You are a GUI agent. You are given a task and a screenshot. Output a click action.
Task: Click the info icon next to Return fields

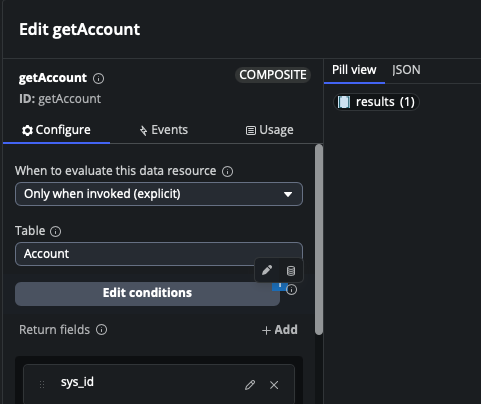(102, 330)
